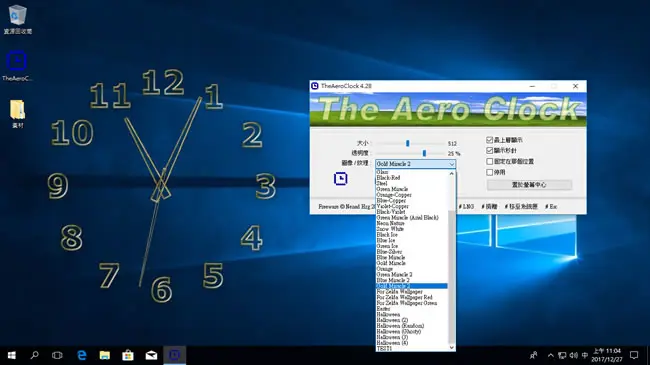Screen dimensions: 650x365
Task: Click the blue clock icon in the settings panel
Action: click(x=340, y=179)
